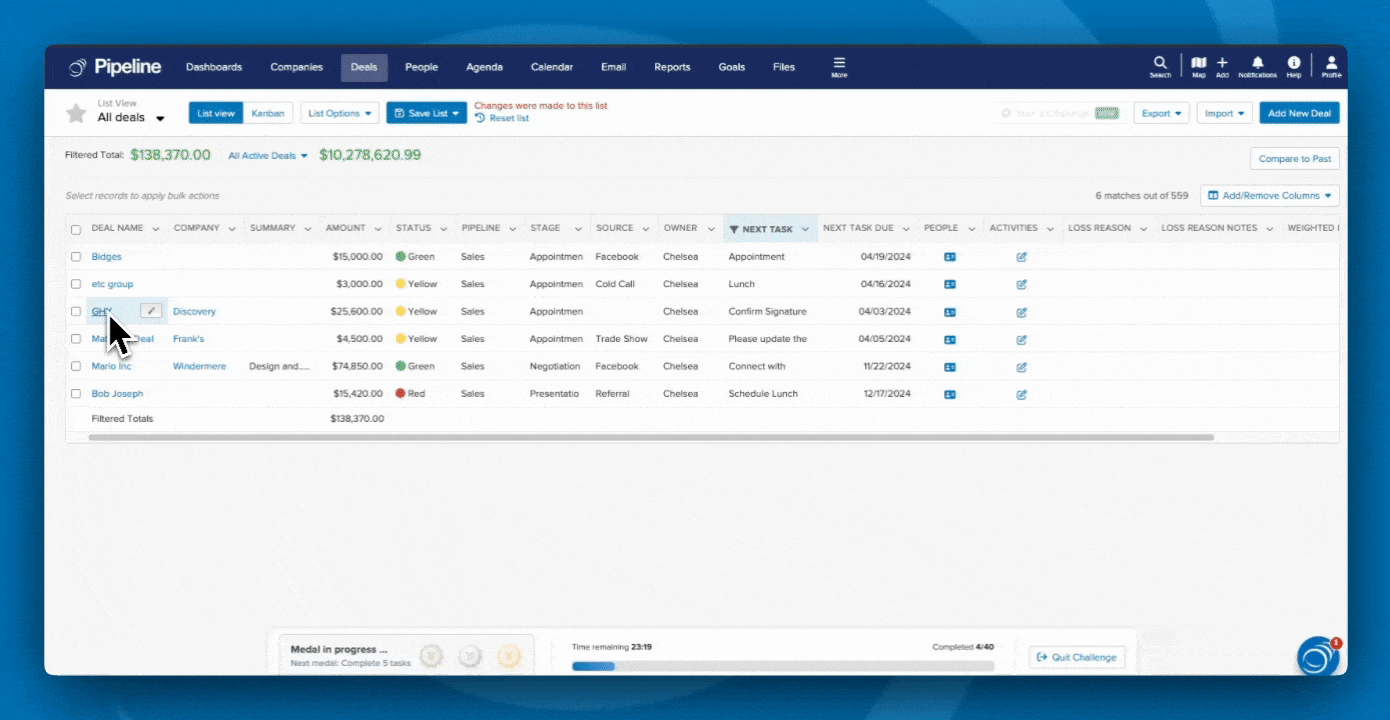Click the favorite star beside All deals
1390x720 pixels.
coord(76,113)
